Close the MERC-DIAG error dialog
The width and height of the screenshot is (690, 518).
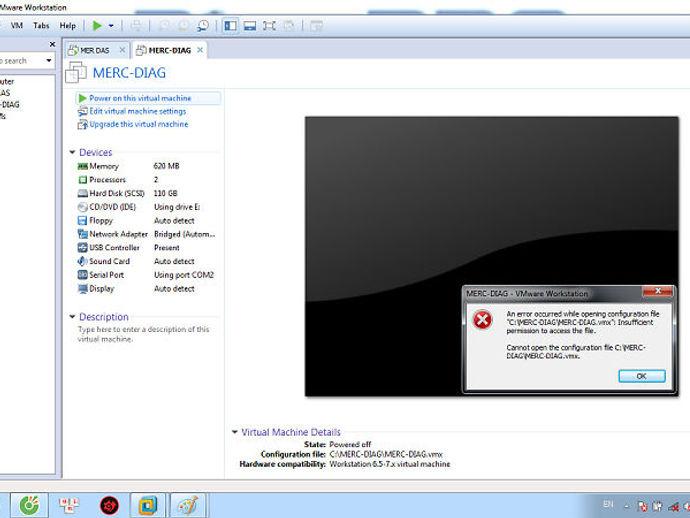(658, 291)
